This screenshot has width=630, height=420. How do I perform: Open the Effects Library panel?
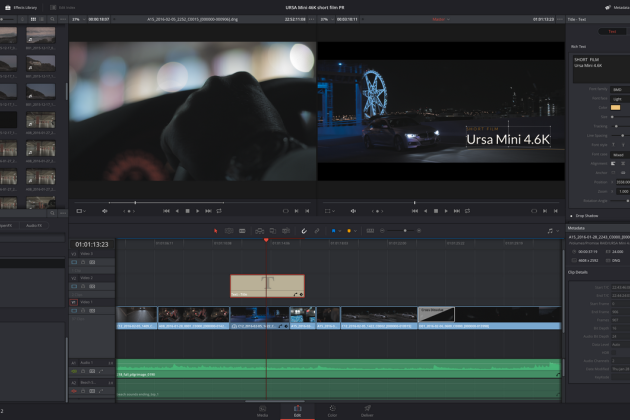(21, 8)
